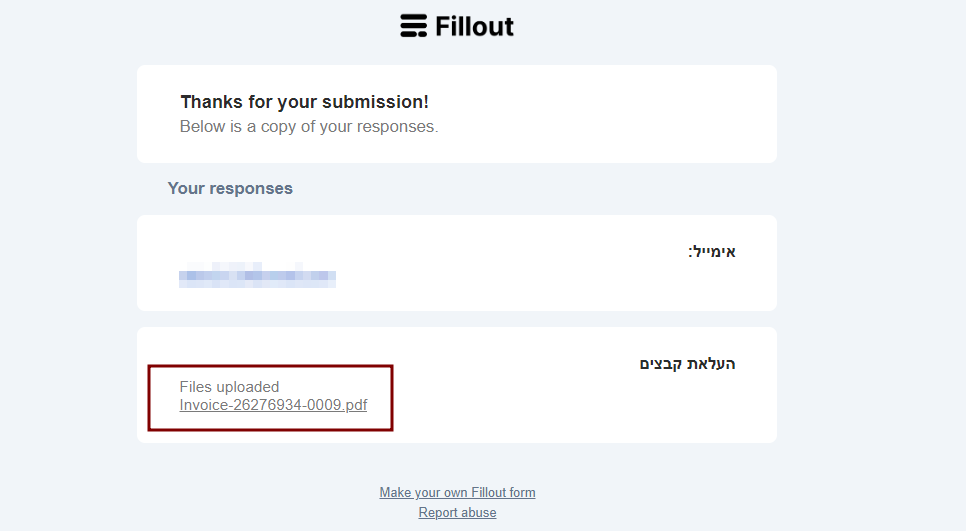Click the 'Below is a copy' subtitle text

308,127
